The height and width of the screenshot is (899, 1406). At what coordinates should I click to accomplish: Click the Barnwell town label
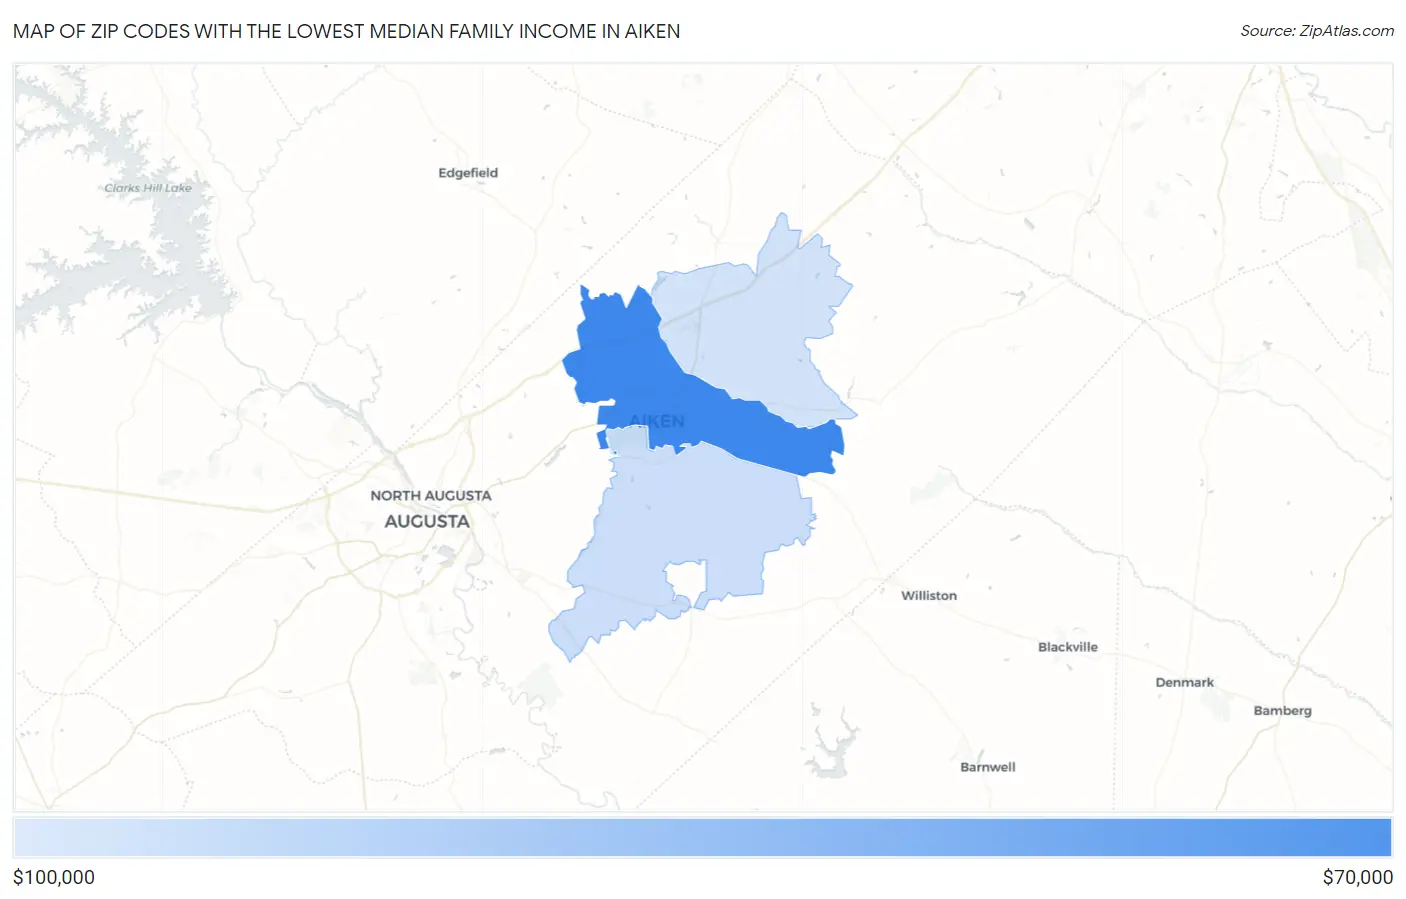[x=988, y=767]
